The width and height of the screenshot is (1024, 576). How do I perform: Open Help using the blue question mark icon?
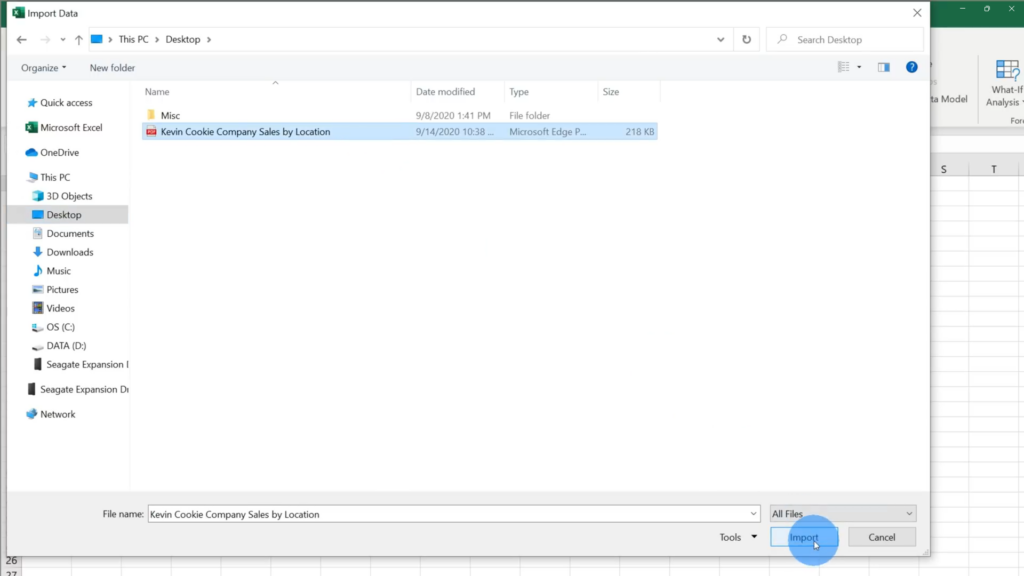point(909,67)
